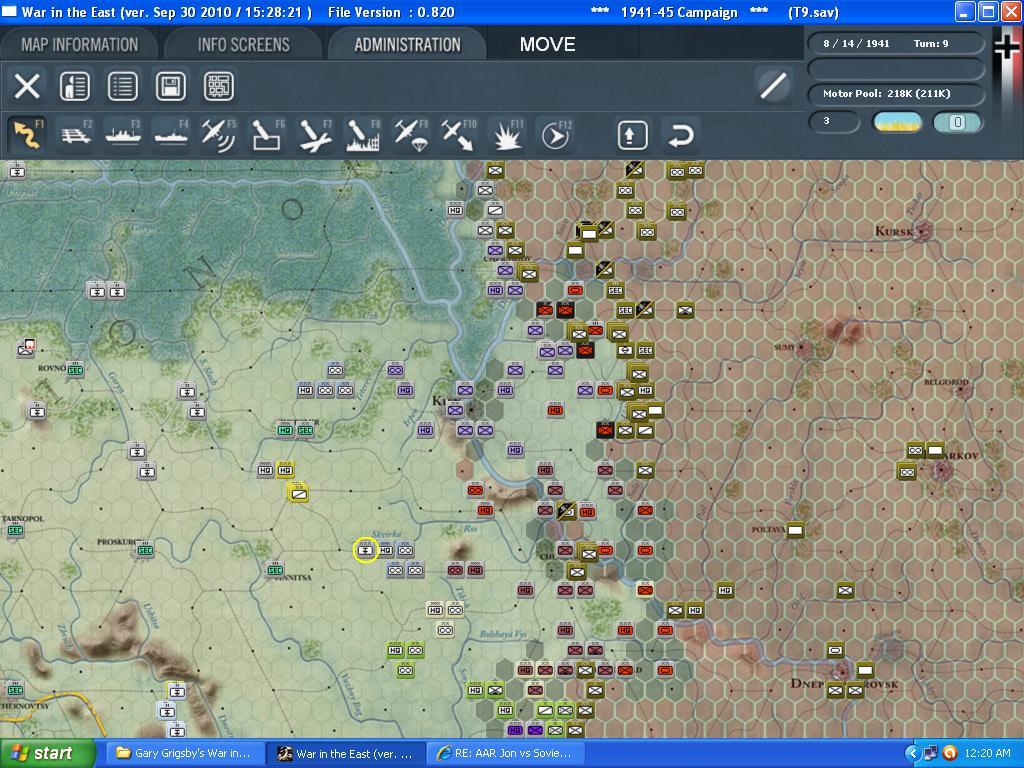Select the F5 air recon mode
Viewport: 1024px width, 768px height.
[x=219, y=135]
